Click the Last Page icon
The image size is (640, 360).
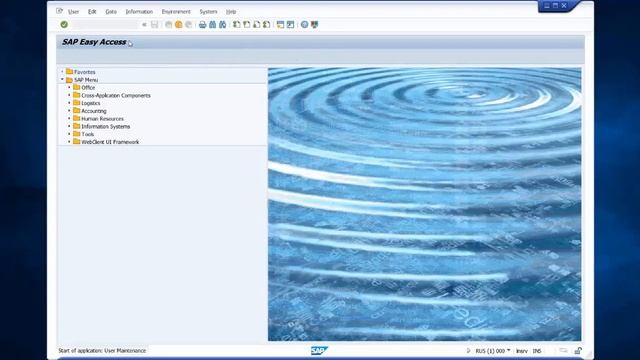(267, 24)
